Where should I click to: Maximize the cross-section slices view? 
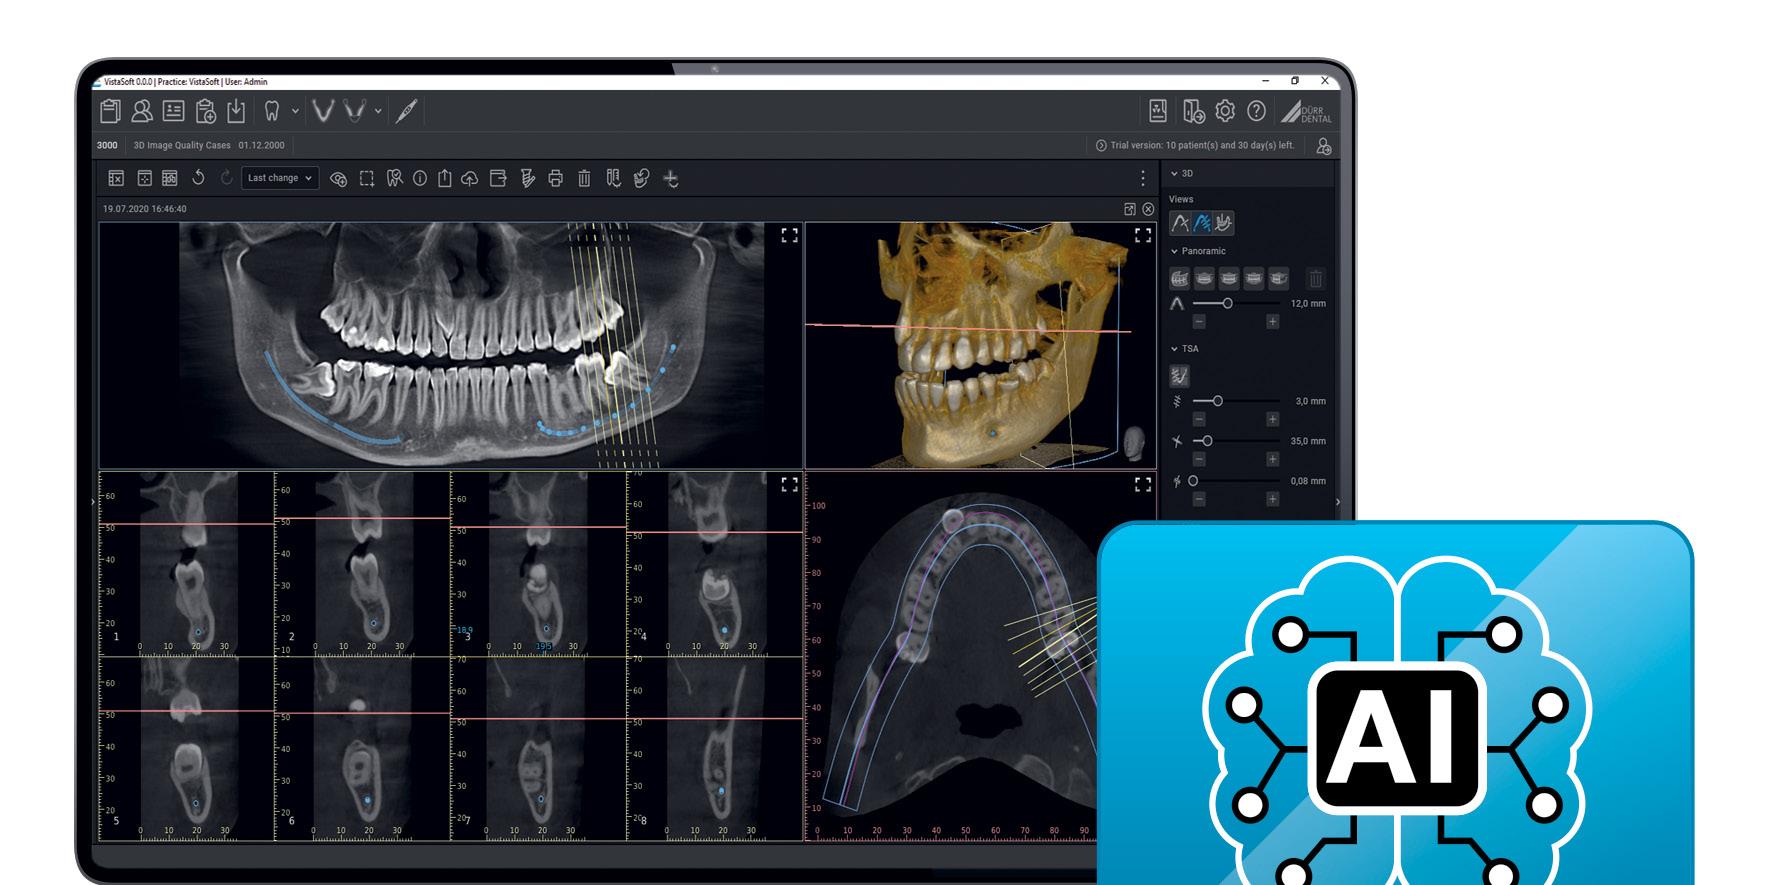point(789,484)
